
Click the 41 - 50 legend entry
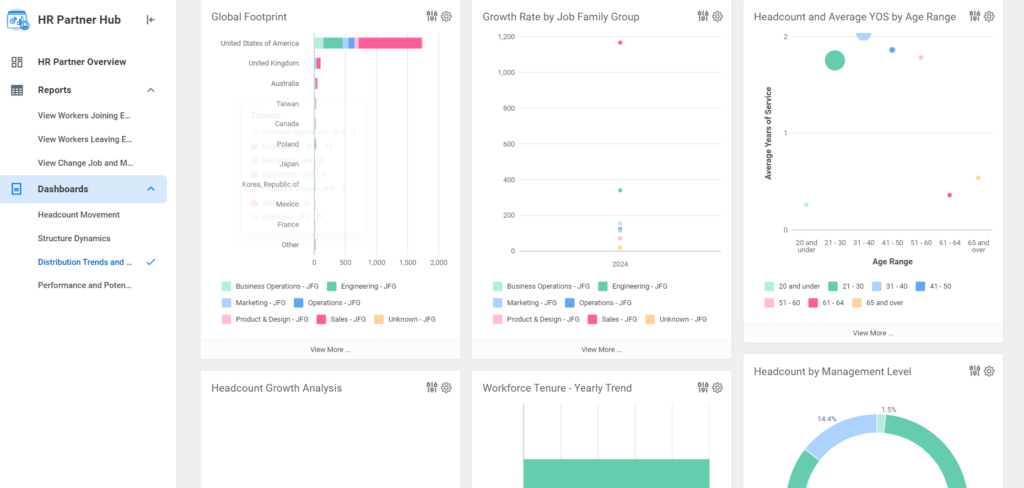pos(933,286)
